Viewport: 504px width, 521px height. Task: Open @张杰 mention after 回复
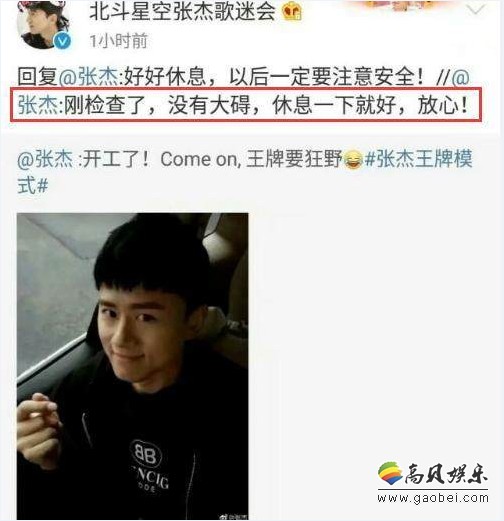click(x=88, y=77)
